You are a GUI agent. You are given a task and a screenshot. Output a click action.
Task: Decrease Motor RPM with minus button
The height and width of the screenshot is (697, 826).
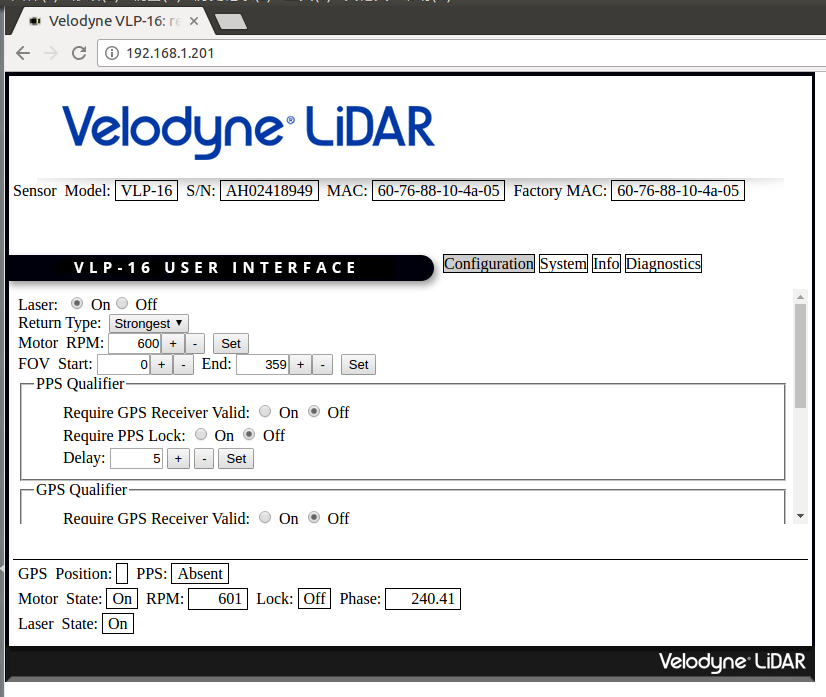pyautogui.click(x=195, y=343)
